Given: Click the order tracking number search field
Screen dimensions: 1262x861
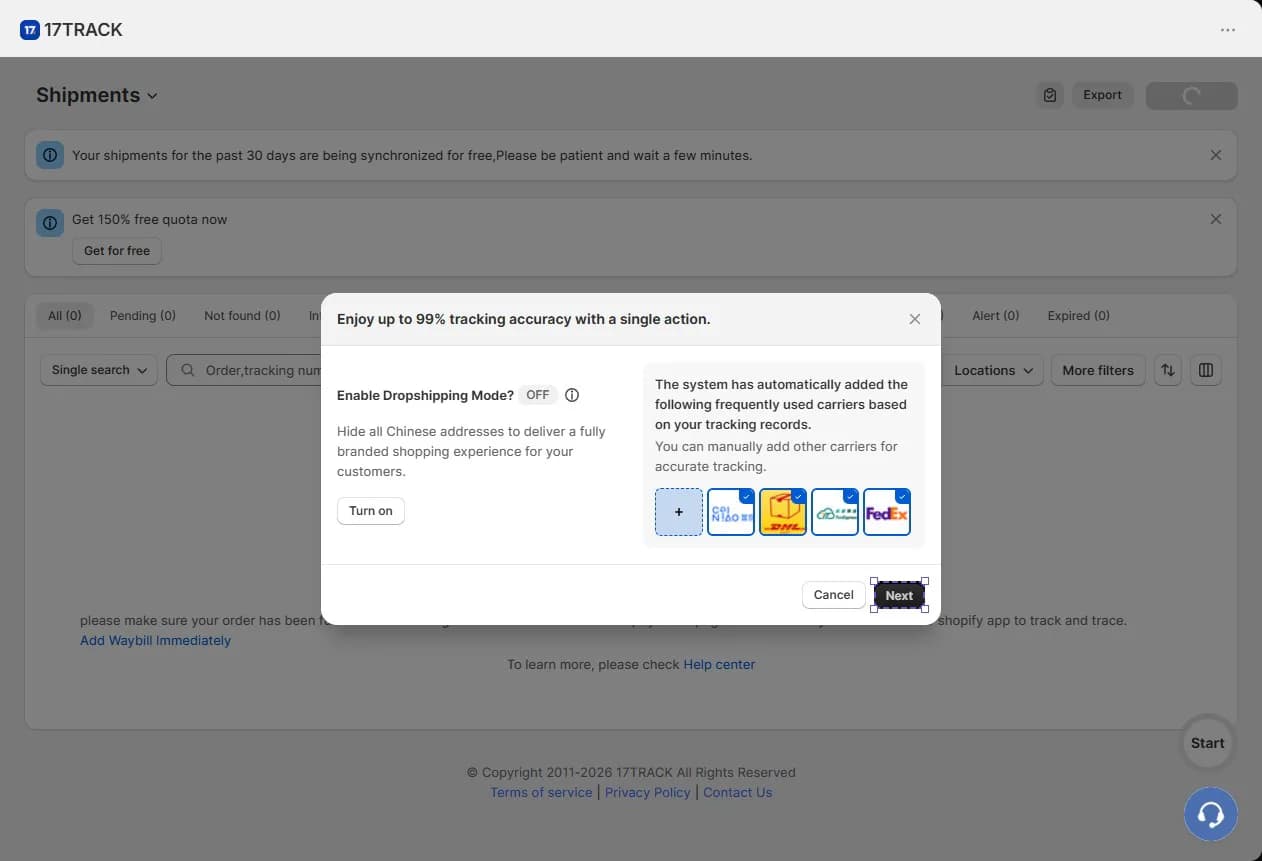Looking at the screenshot, I should click(x=244, y=370).
